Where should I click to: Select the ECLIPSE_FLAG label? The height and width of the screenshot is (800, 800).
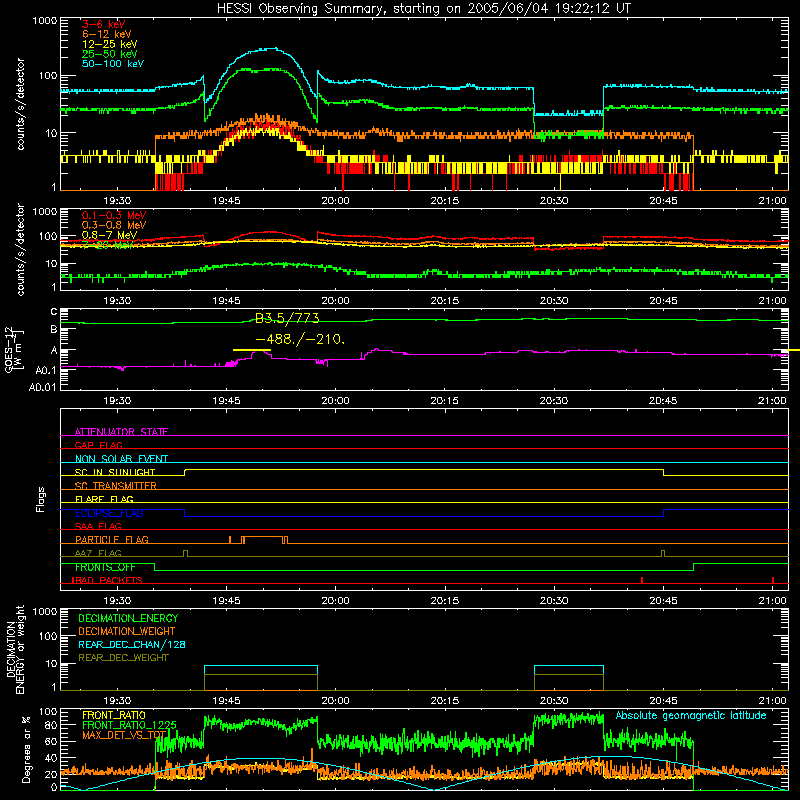[x=109, y=513]
